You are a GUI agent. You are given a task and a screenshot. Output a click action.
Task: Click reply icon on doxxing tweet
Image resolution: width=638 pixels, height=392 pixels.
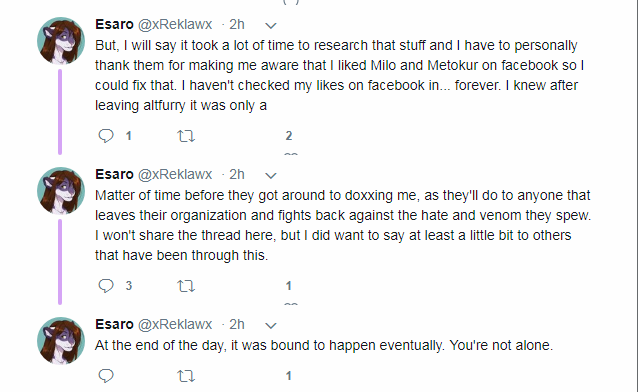click(106, 286)
